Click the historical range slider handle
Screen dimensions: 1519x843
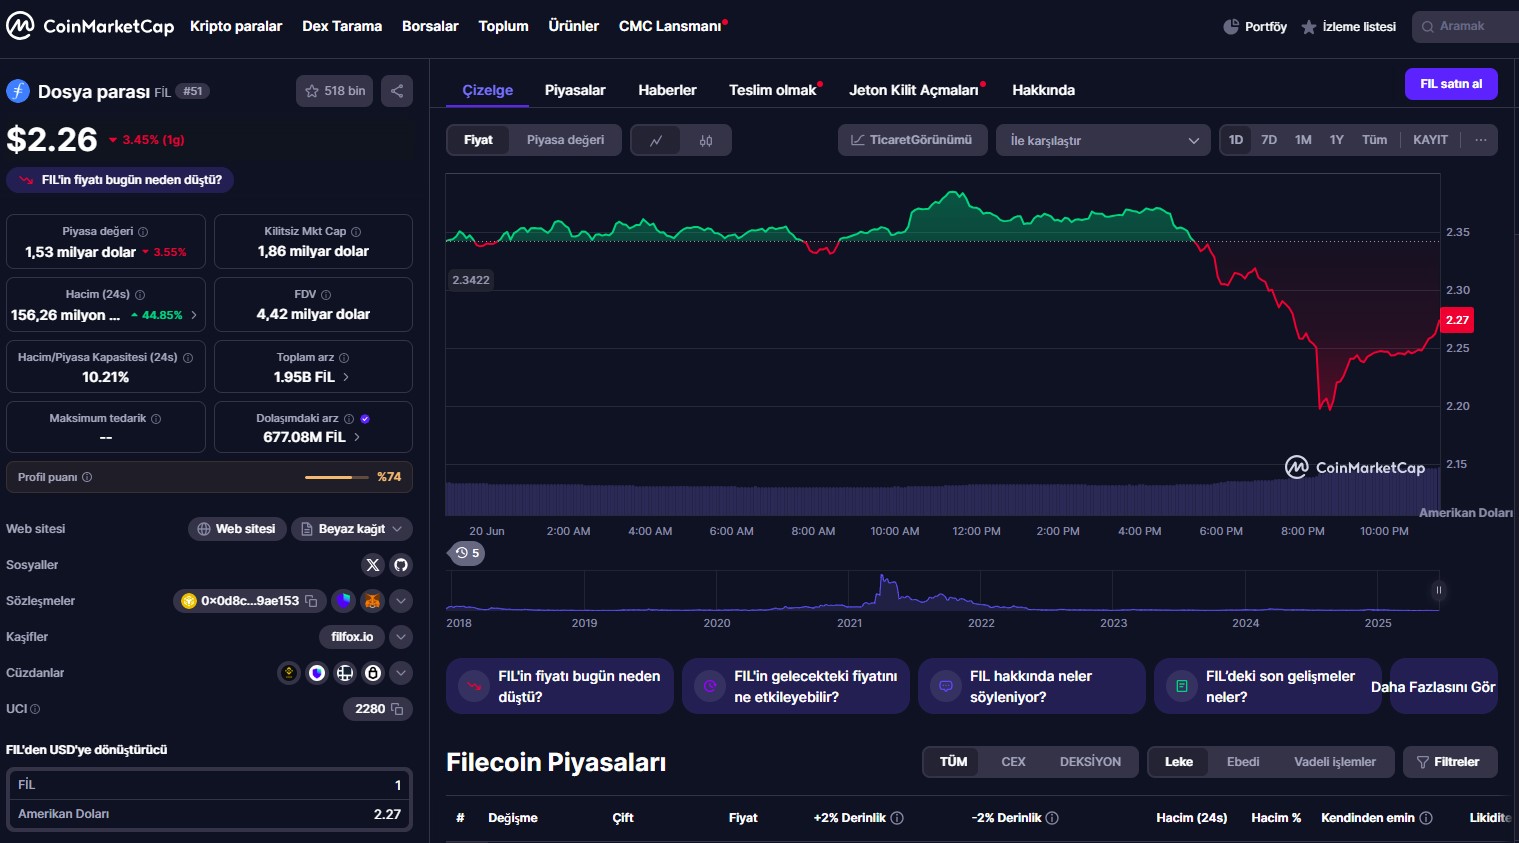click(x=1439, y=590)
